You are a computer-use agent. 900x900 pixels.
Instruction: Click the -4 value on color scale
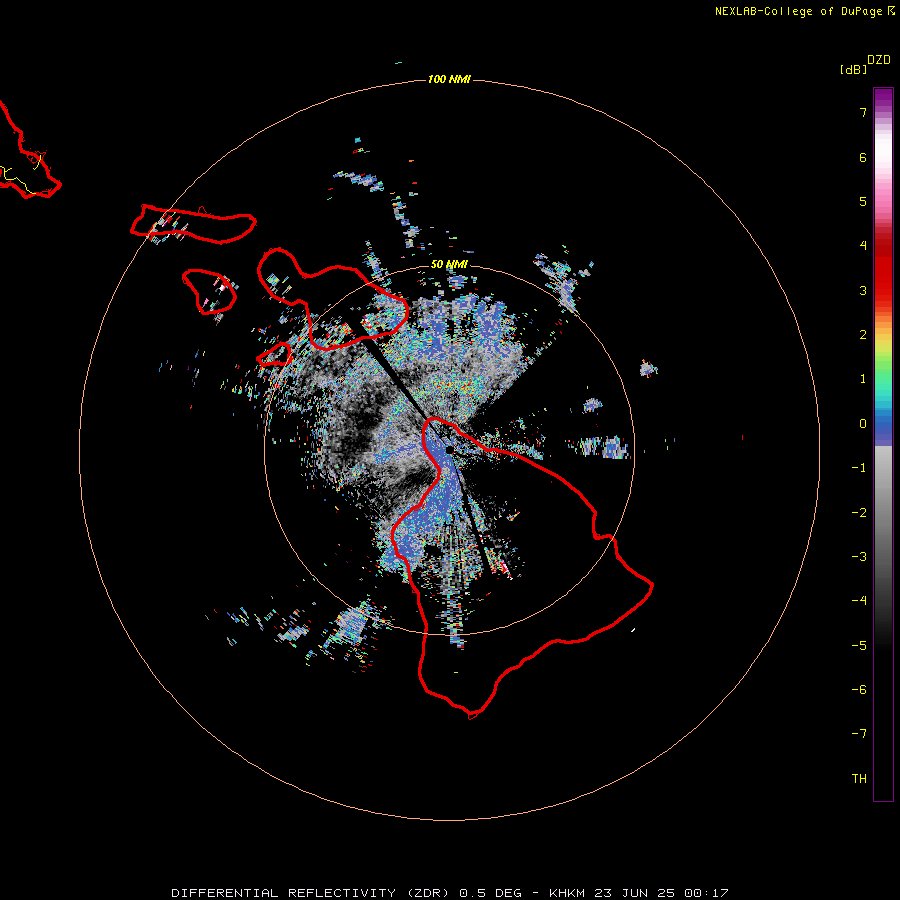[x=859, y=601]
